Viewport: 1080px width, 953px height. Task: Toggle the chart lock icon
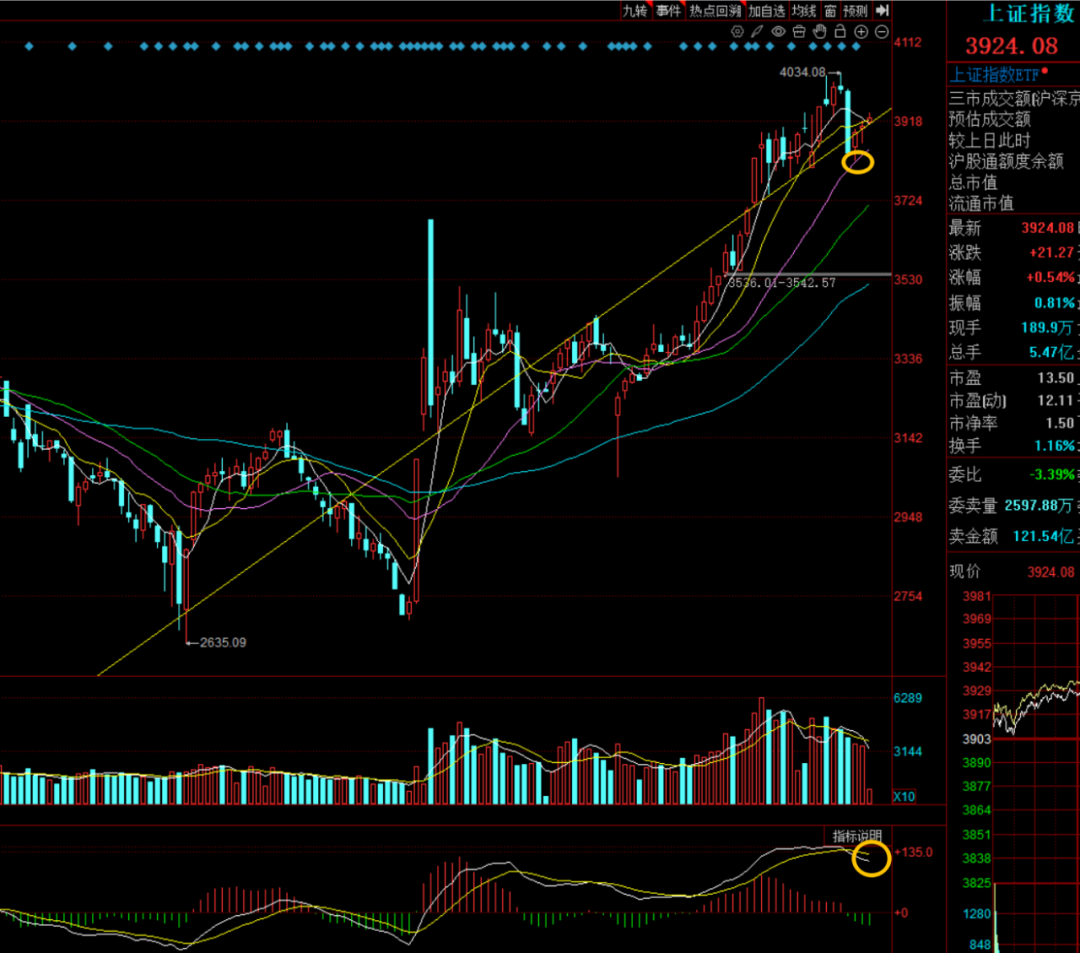coord(840,32)
